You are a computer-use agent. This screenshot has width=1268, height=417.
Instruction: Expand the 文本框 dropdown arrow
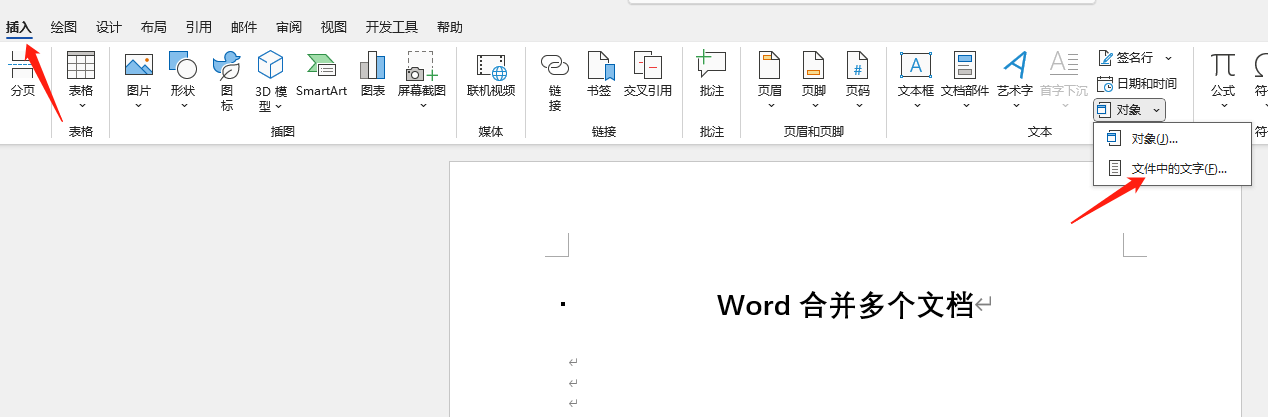tap(916, 105)
